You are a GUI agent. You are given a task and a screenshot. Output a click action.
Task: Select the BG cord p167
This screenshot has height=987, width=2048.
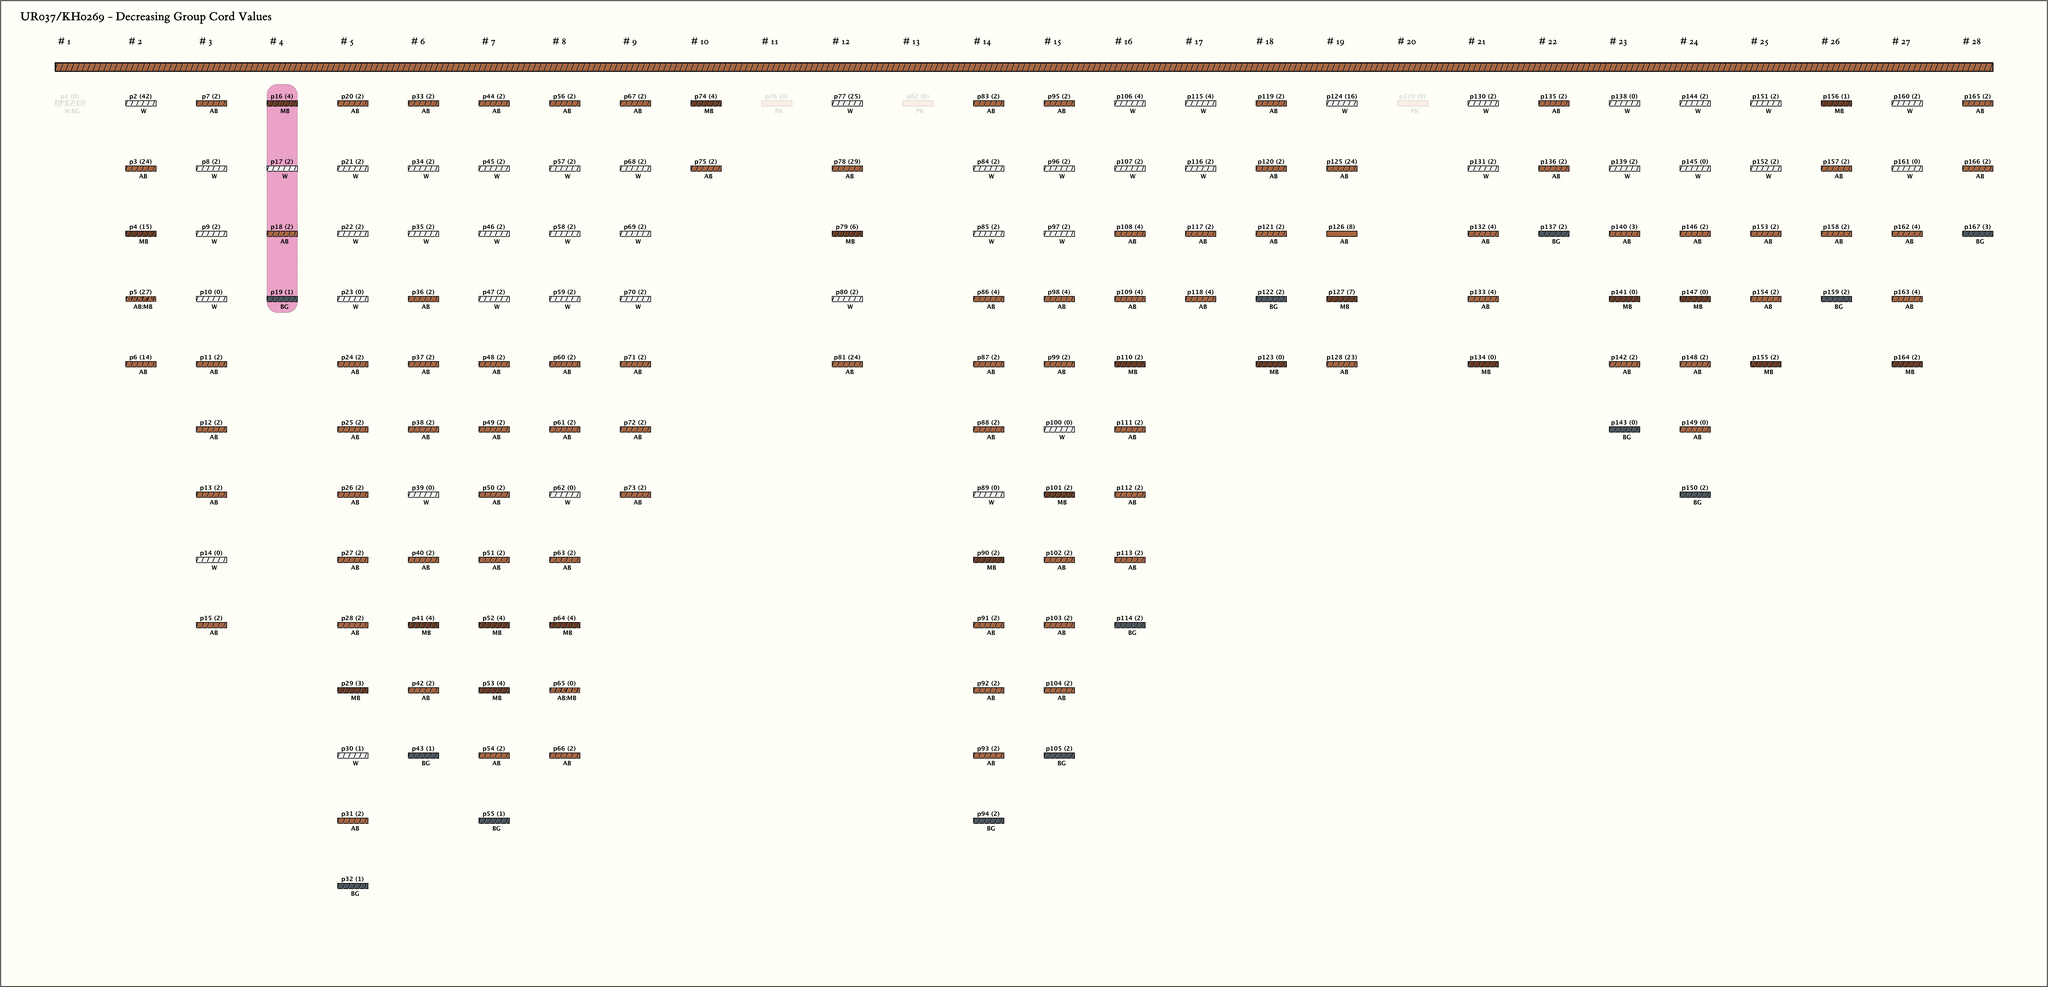click(x=1978, y=234)
